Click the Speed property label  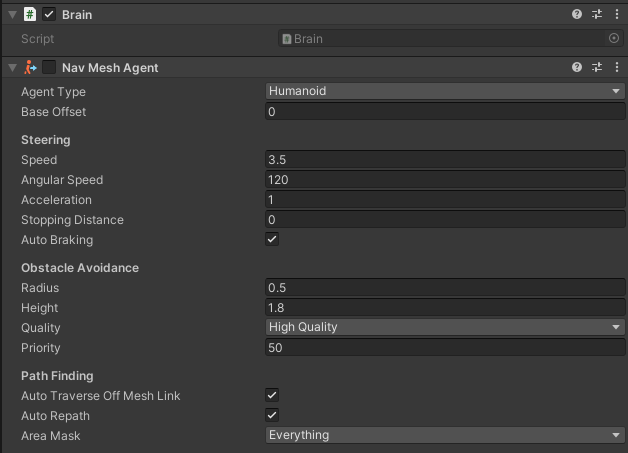39,160
